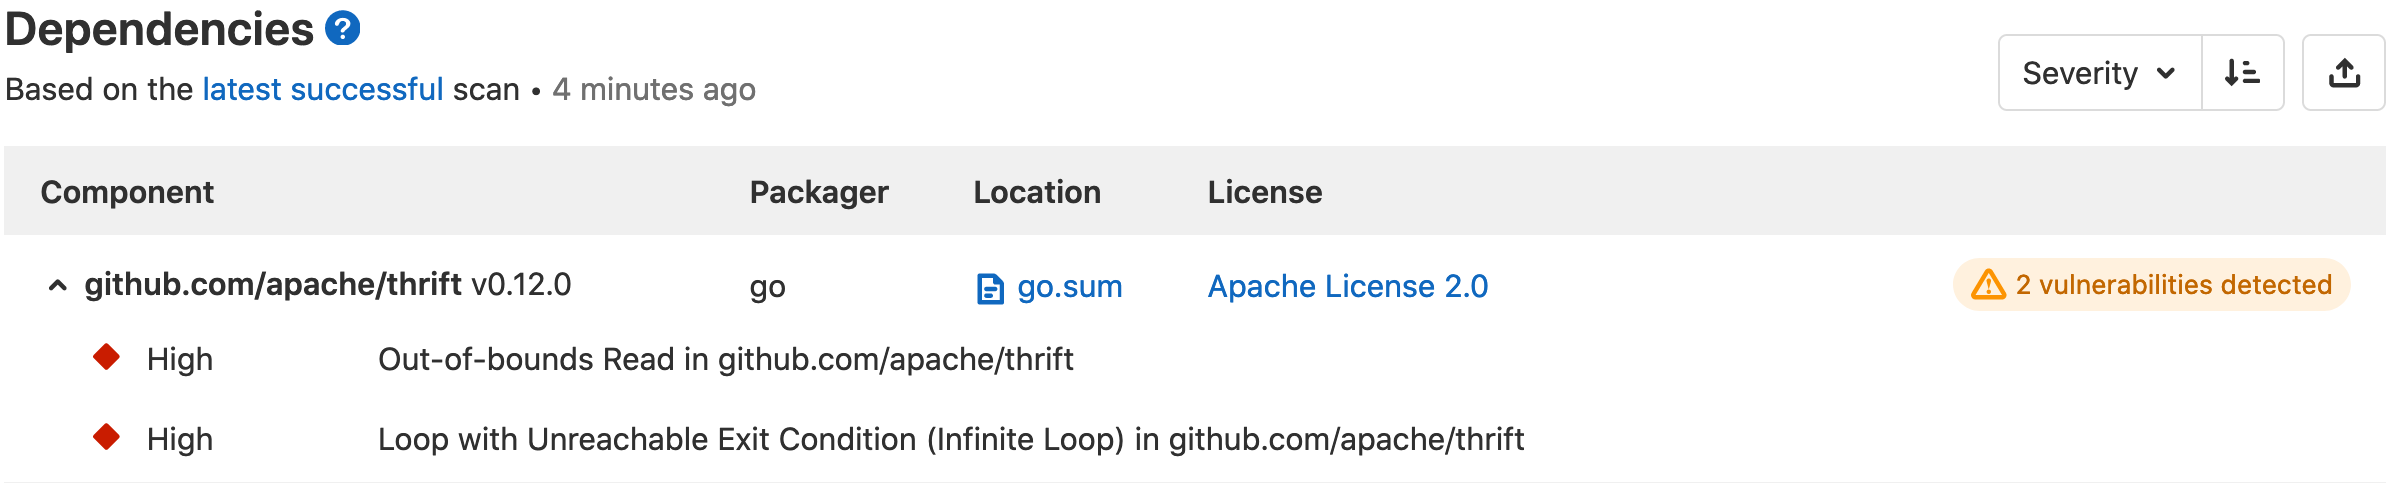Click red diamond beside Infinite Loop vulnerability
Screen dimensions: 2408x483
(106, 437)
